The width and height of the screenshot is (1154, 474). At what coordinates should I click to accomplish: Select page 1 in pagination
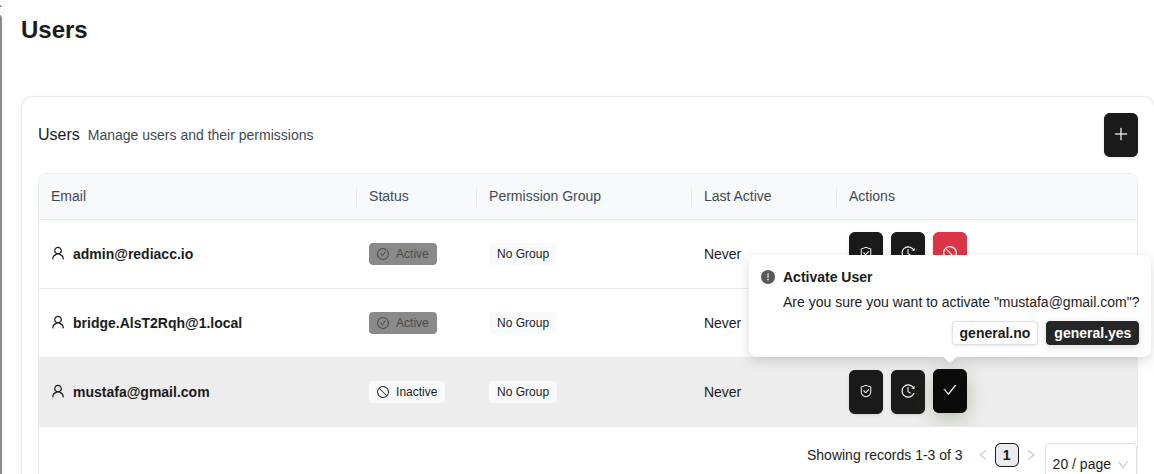(x=1007, y=456)
